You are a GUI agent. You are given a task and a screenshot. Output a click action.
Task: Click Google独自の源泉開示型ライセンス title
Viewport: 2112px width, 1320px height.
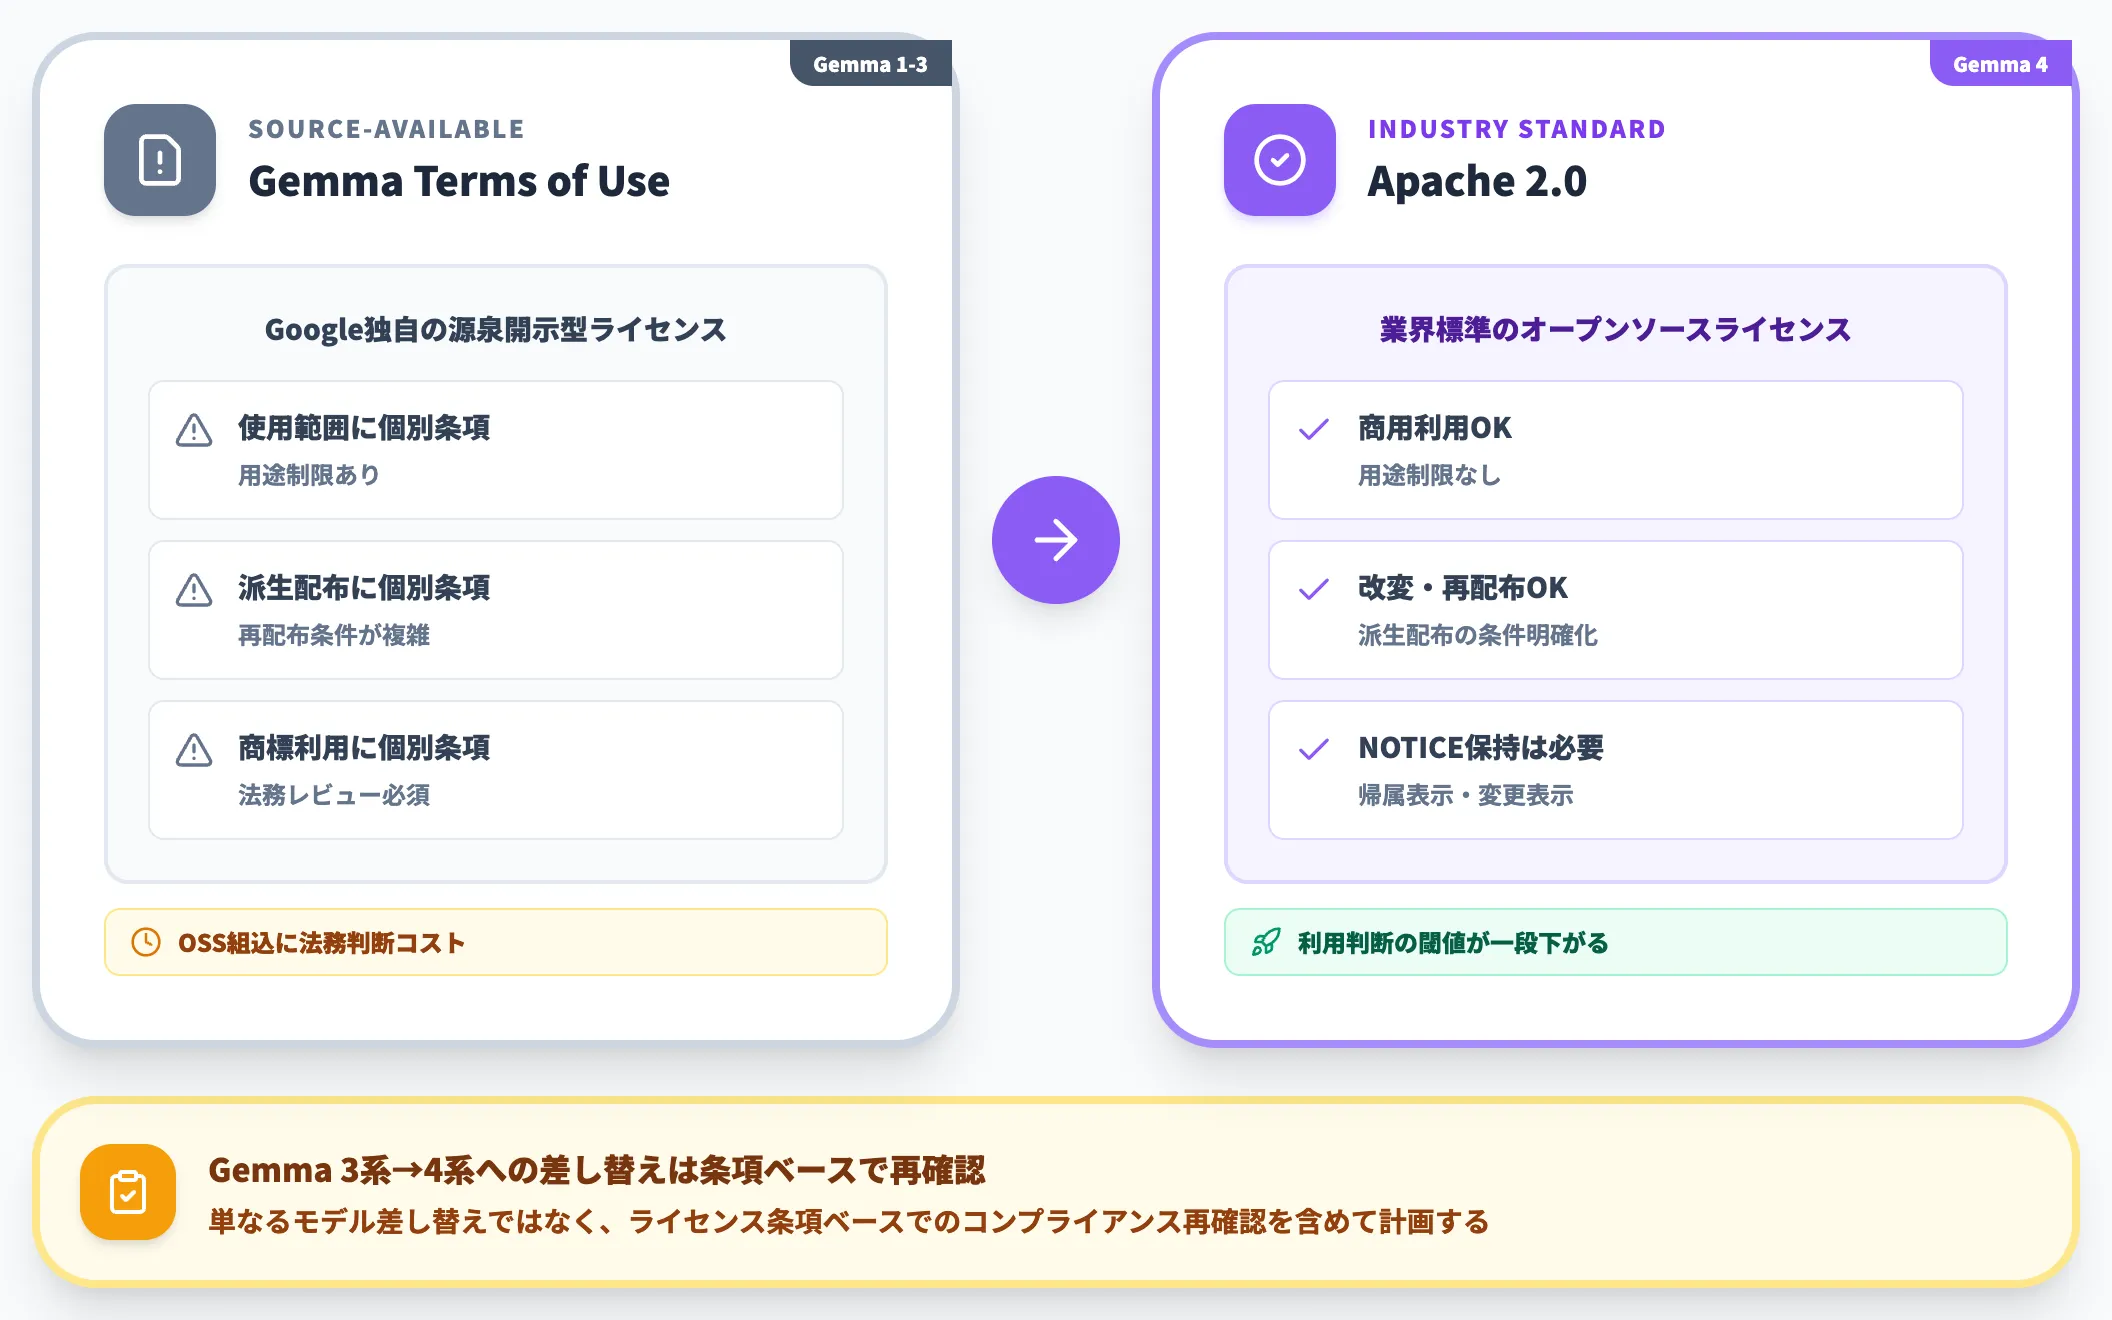[x=495, y=329]
